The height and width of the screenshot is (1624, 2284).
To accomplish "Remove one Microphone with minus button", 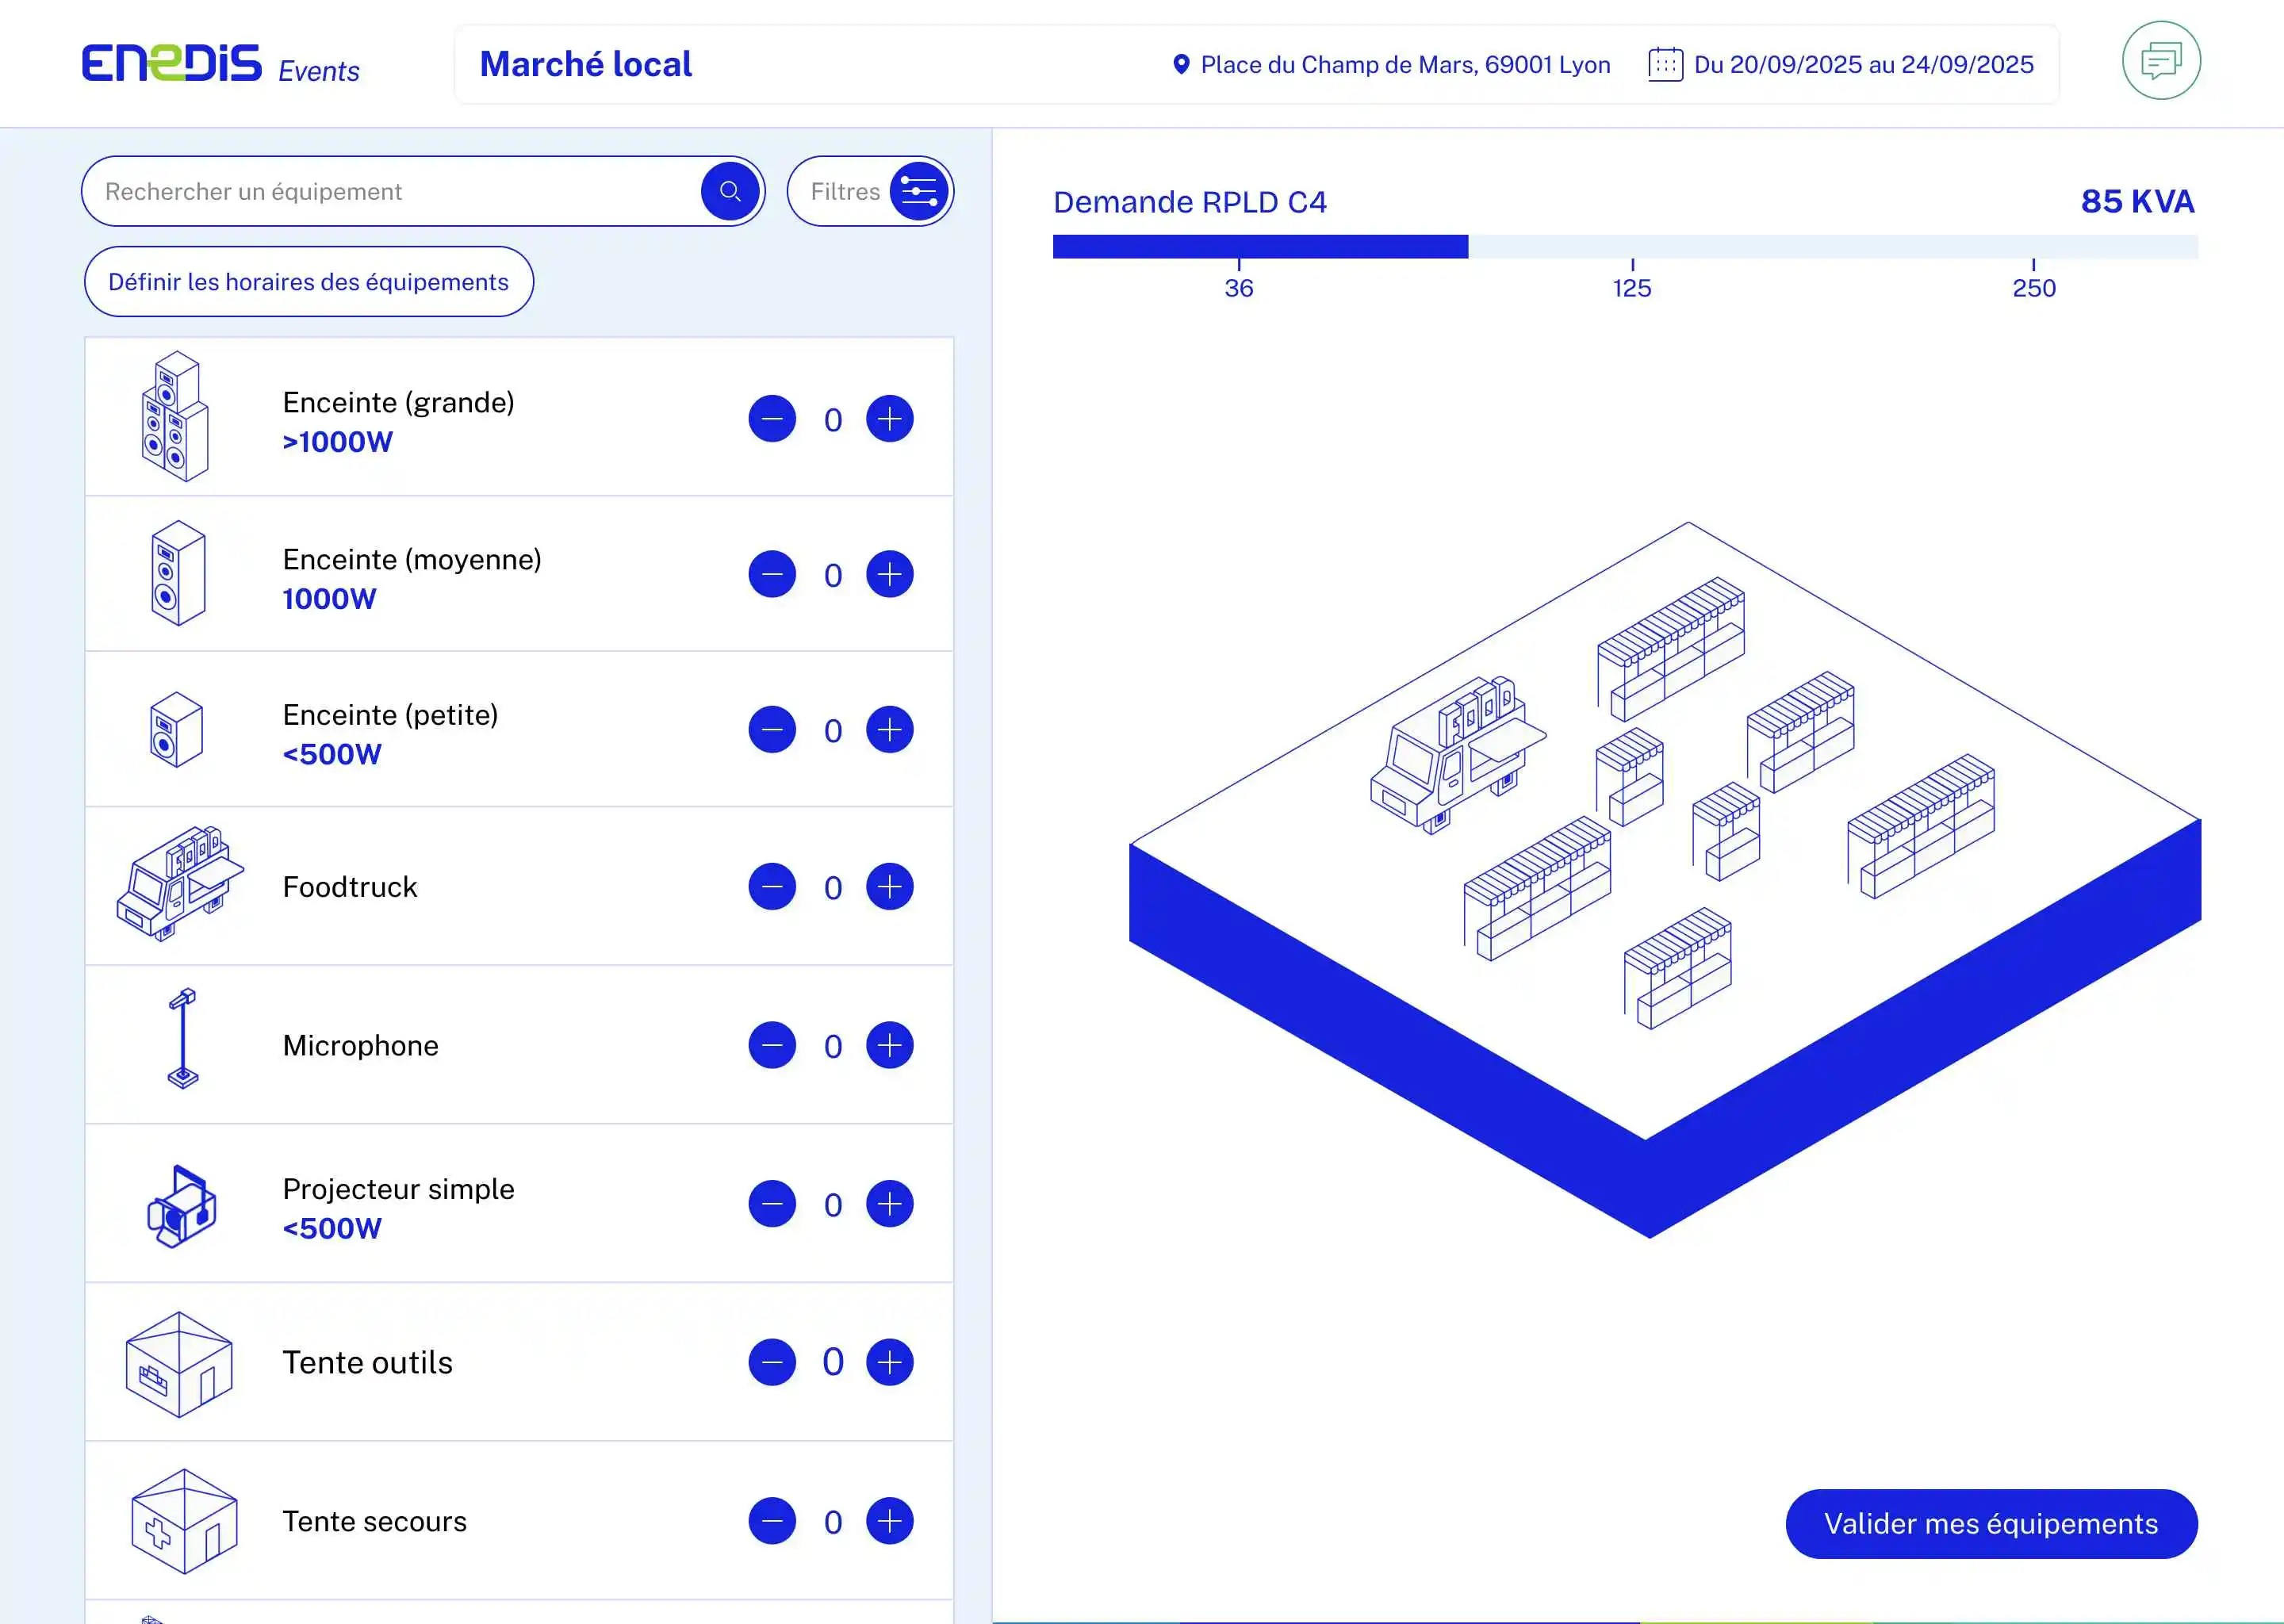I will (x=772, y=1045).
